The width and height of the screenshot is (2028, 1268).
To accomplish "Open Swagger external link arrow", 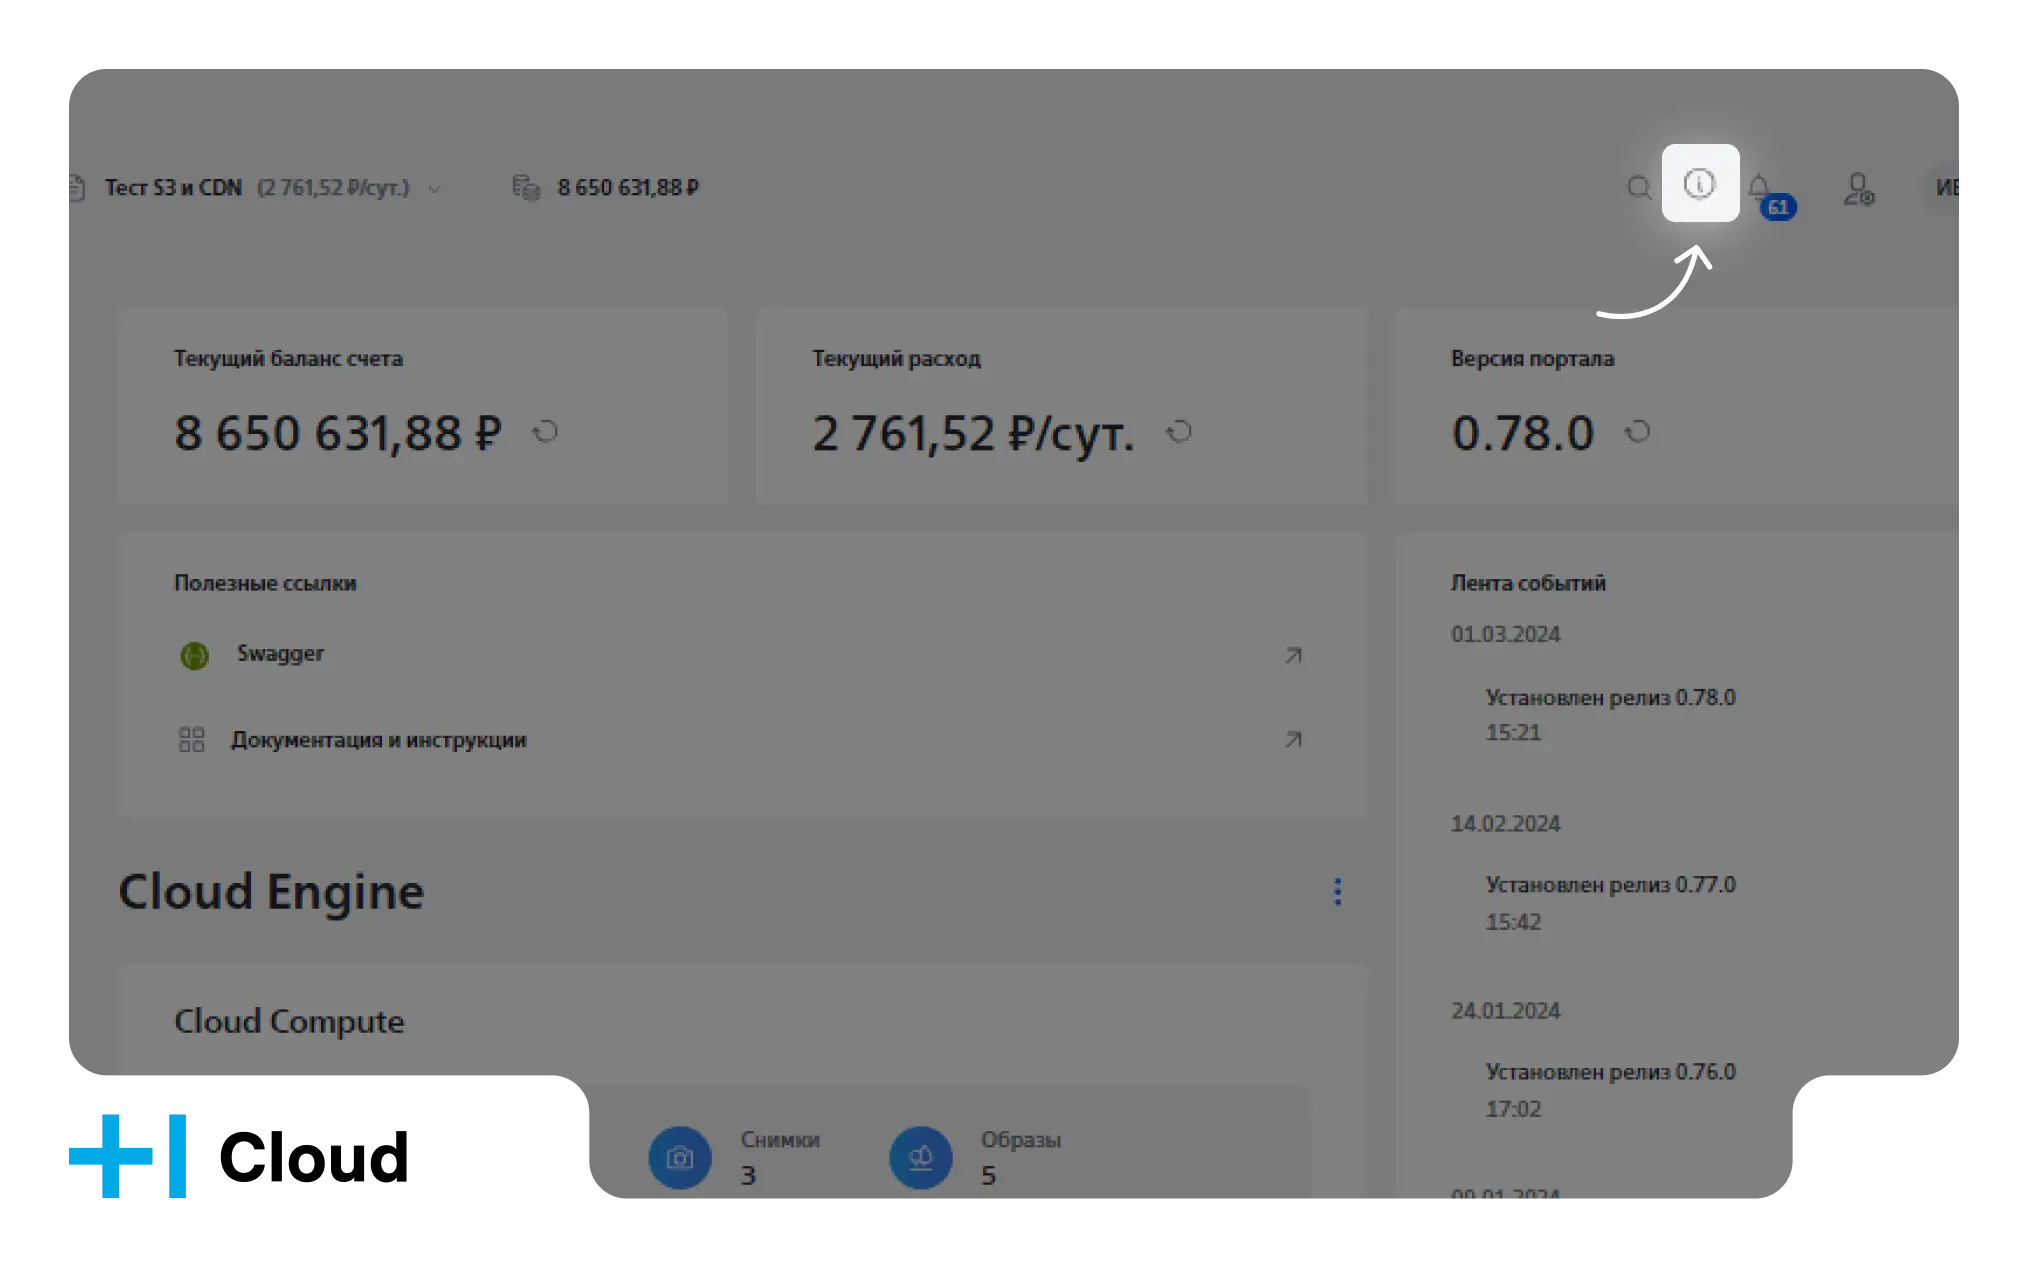I will click(1293, 655).
